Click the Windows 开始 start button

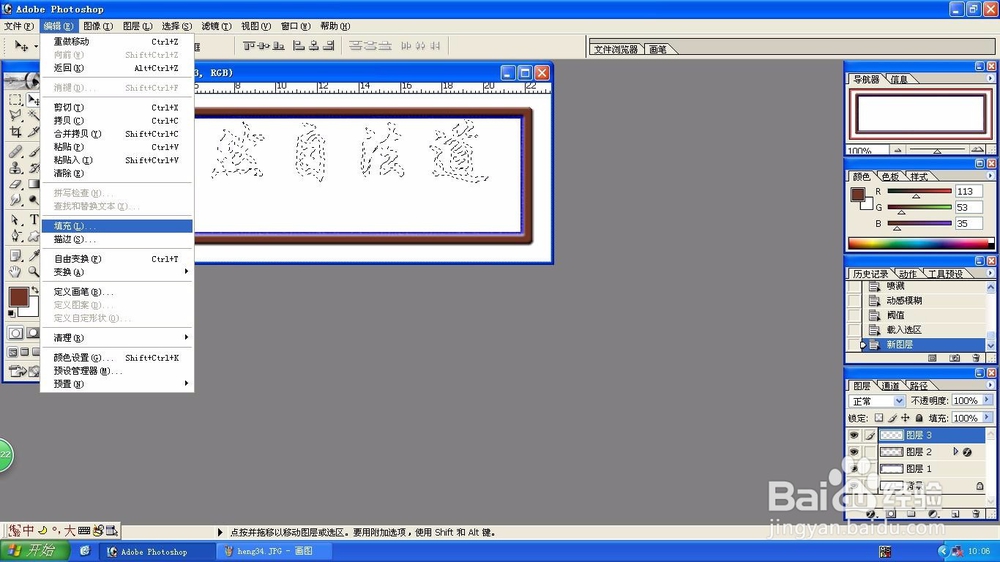click(35, 551)
